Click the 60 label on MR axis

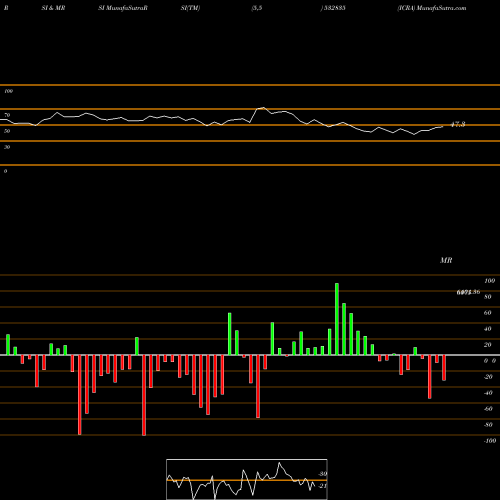(487, 313)
